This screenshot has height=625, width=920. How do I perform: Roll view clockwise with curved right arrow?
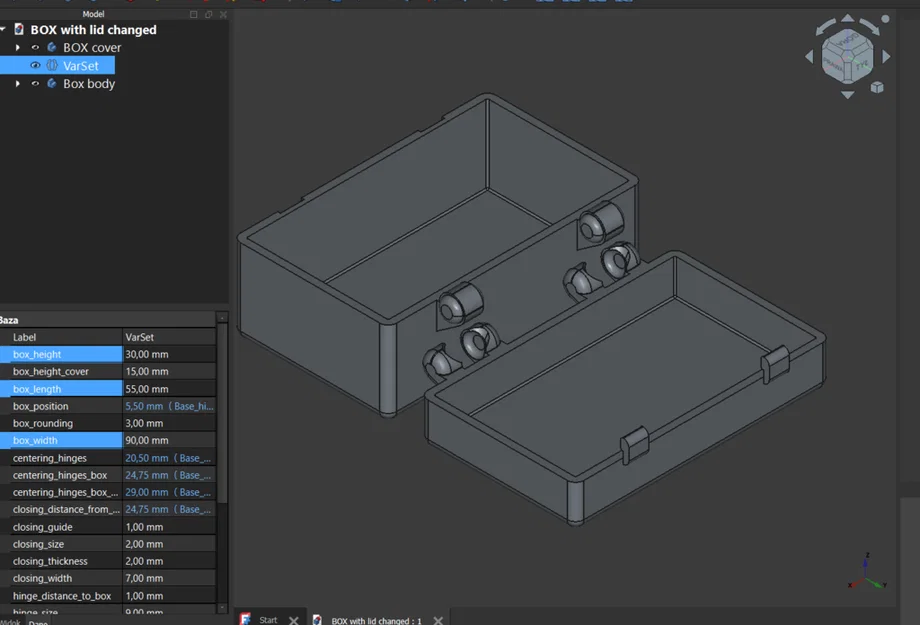pos(870,27)
